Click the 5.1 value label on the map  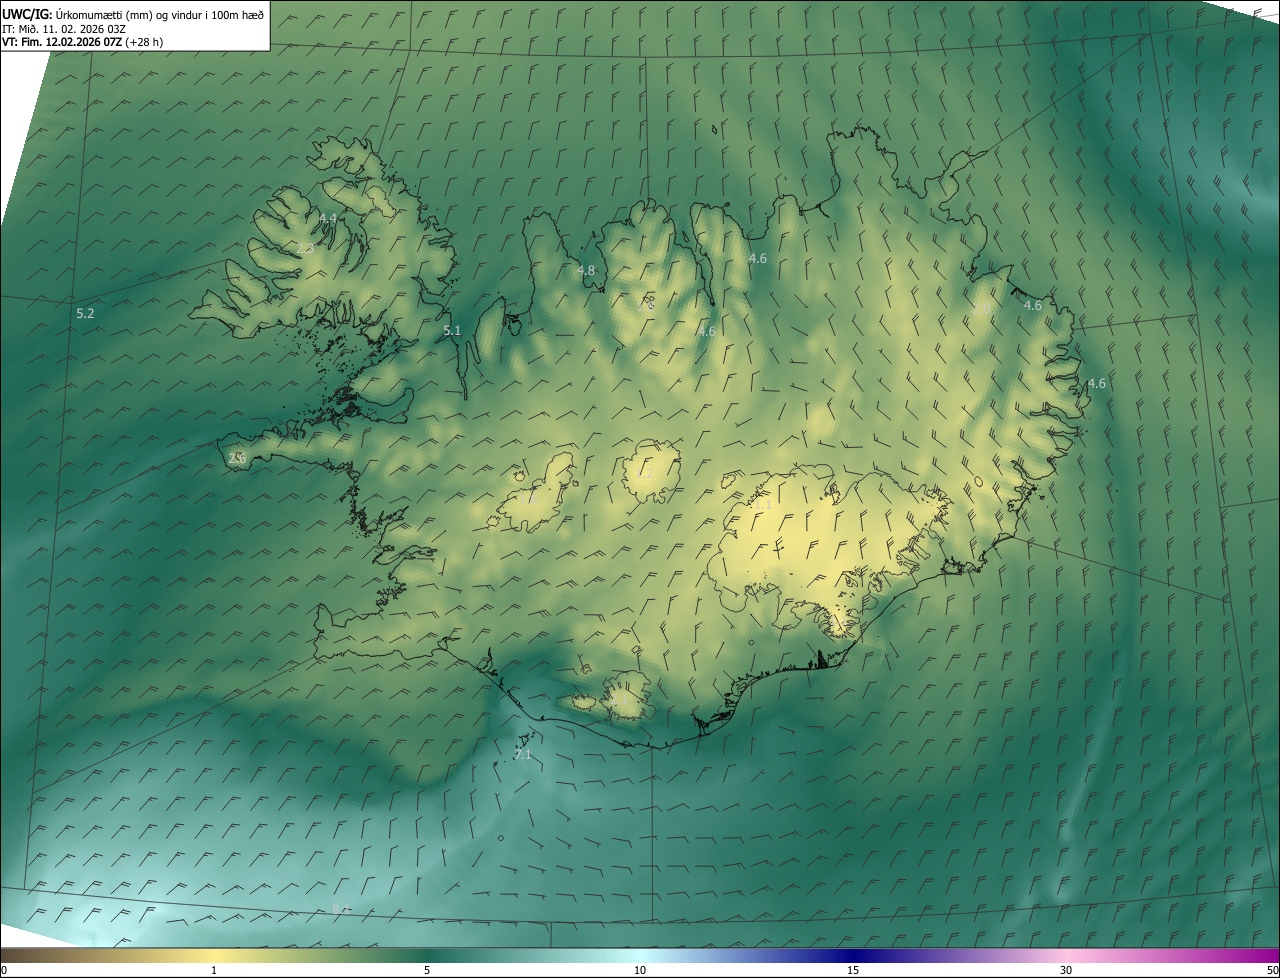[452, 330]
